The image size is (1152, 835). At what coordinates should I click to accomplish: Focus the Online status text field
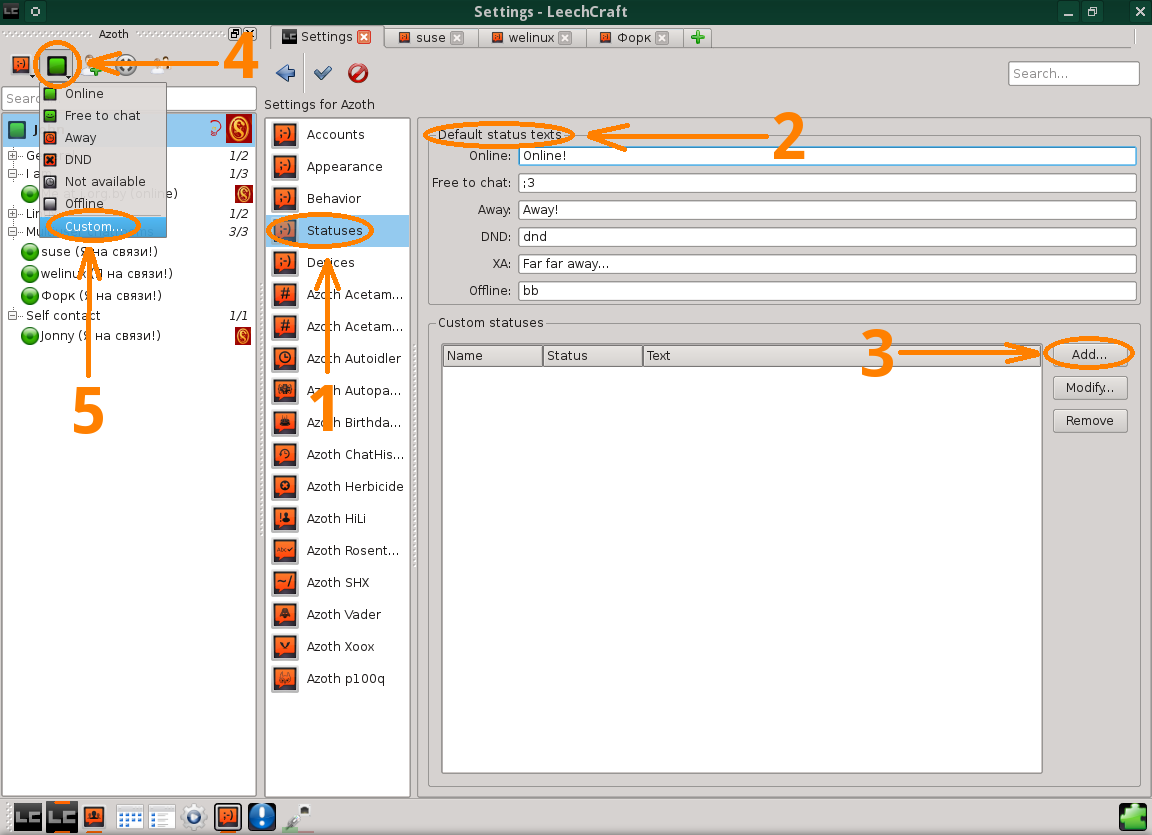(827, 156)
